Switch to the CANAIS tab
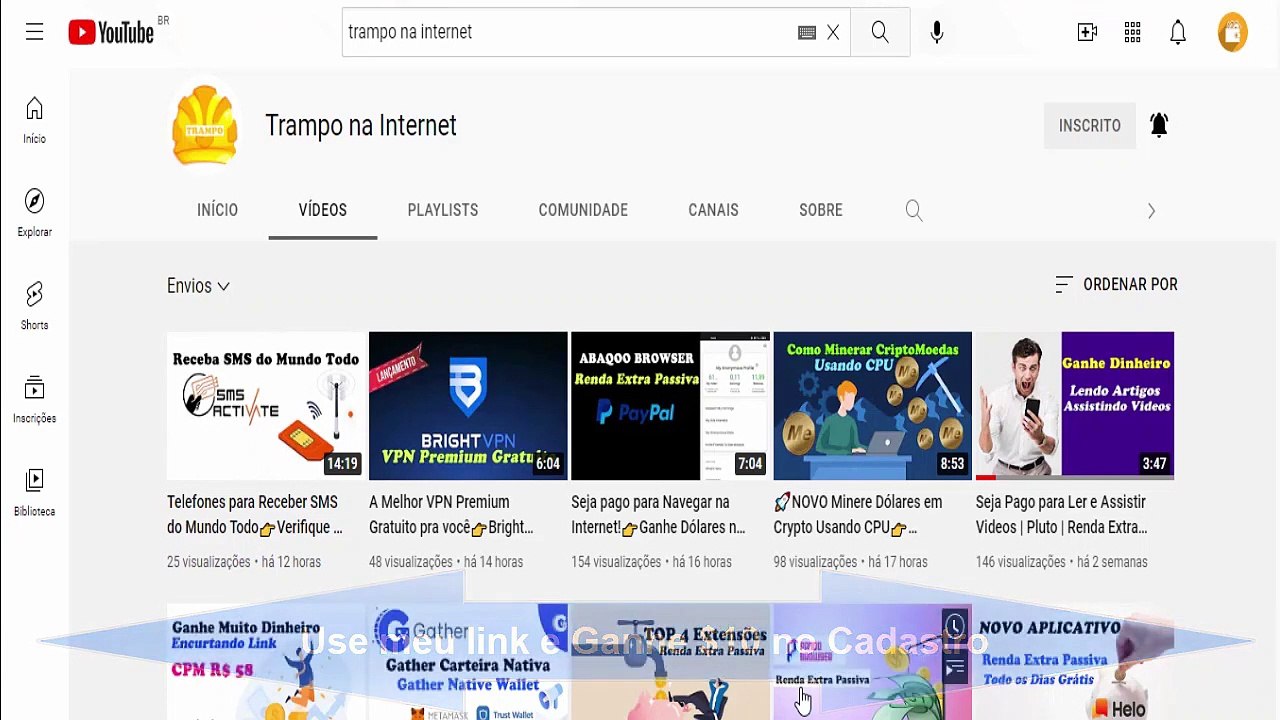1280x720 pixels. [x=713, y=210]
